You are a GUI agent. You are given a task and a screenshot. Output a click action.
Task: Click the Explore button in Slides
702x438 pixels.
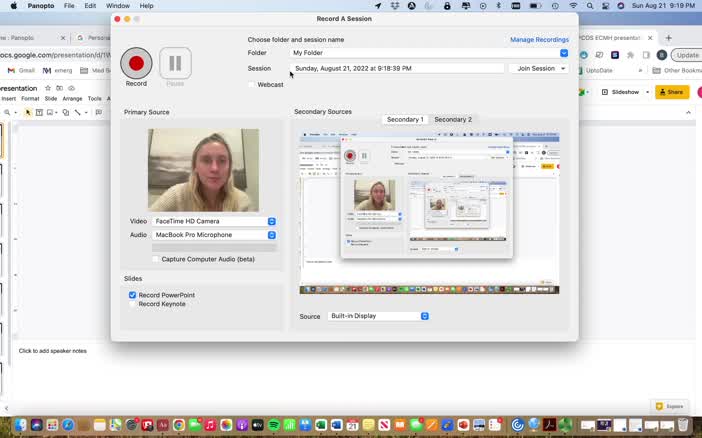[669, 406]
